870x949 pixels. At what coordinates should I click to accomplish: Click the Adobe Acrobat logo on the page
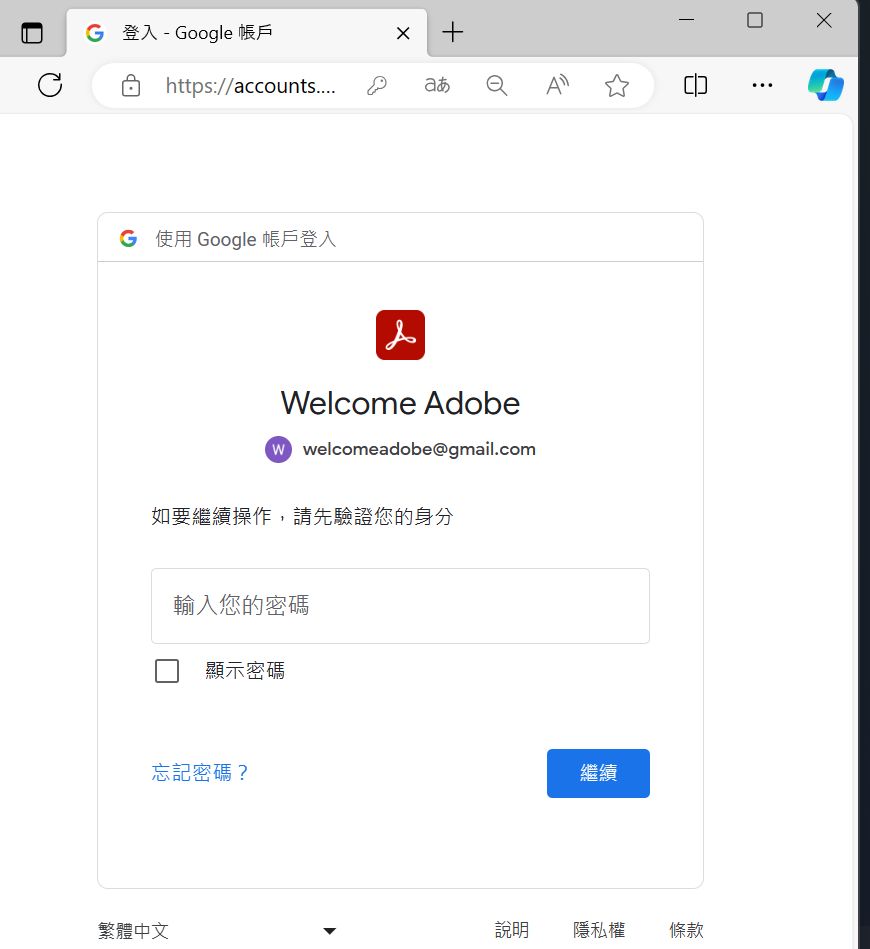pyautogui.click(x=400, y=334)
